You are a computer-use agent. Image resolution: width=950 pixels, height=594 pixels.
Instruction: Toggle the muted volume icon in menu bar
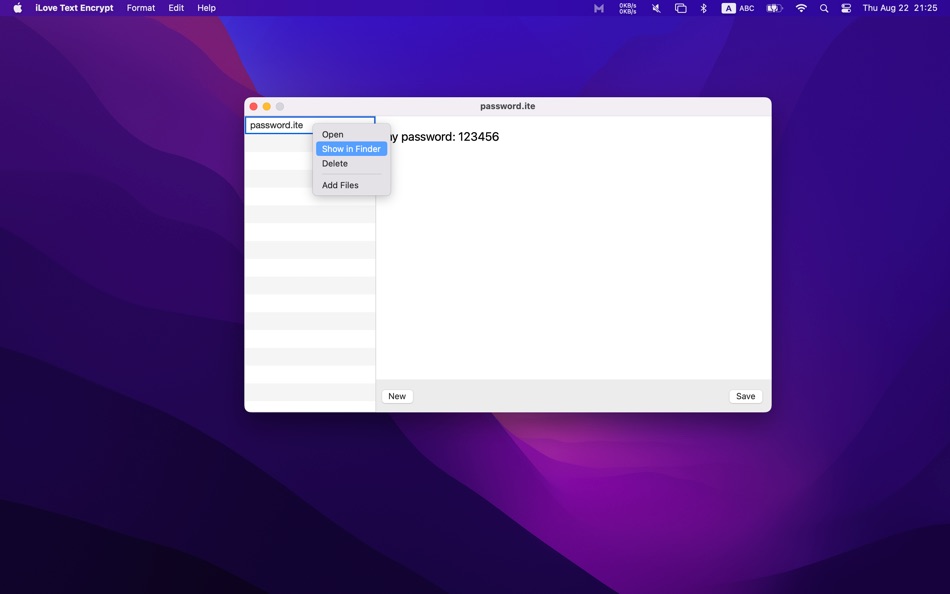point(655,7)
